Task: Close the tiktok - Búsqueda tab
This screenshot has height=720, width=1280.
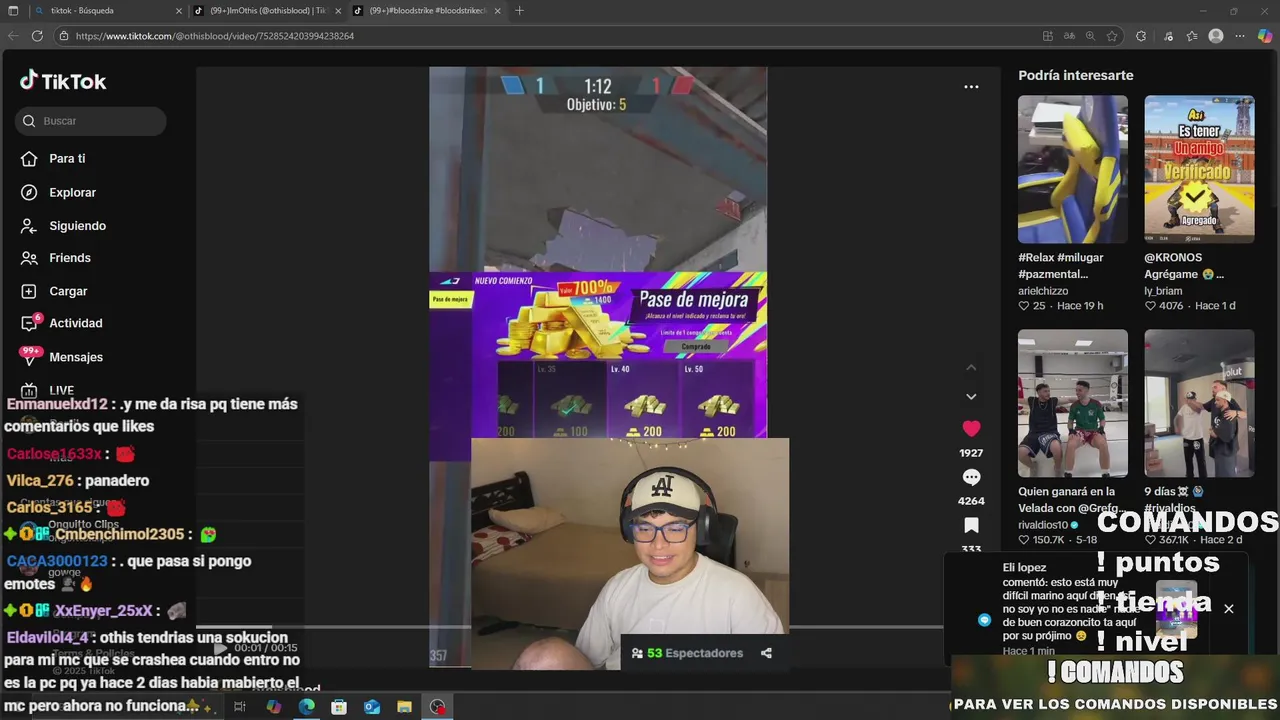Action: click(179, 10)
